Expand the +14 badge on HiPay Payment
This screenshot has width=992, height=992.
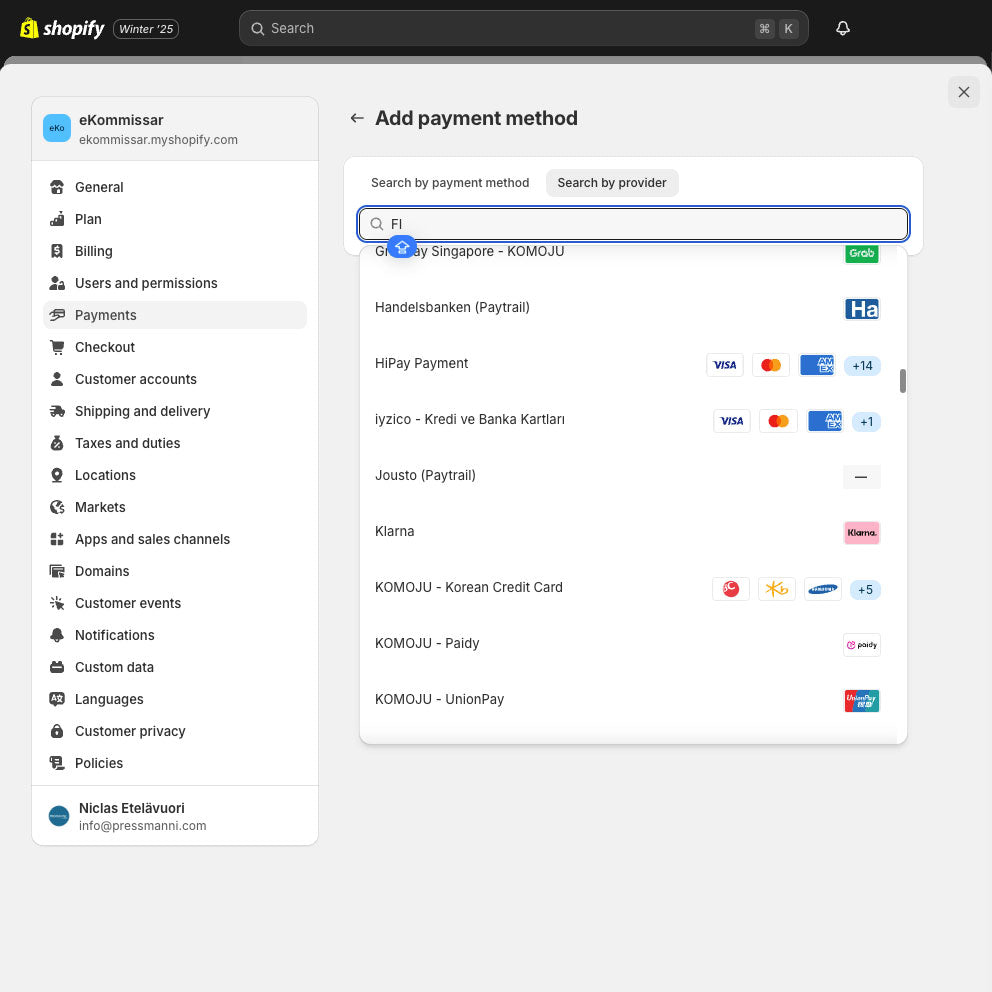(x=862, y=365)
